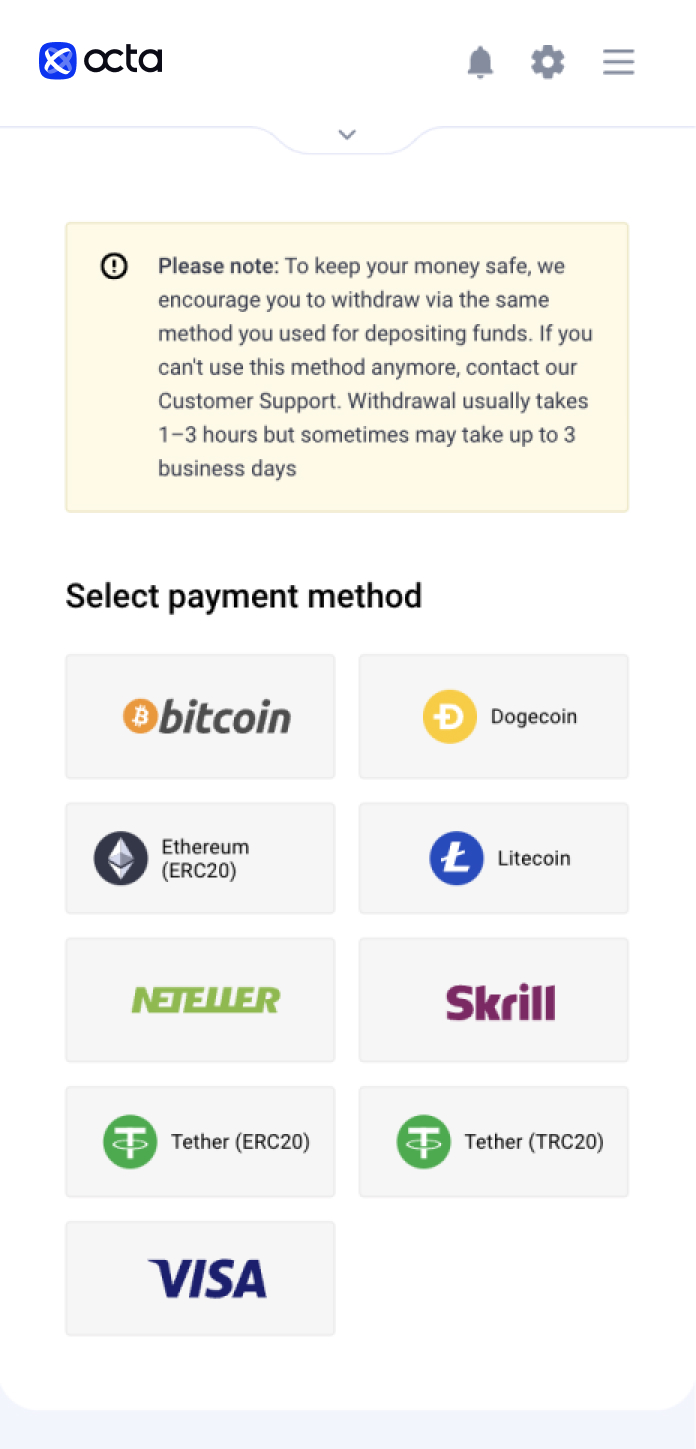Expand the collapsed header chevron
This screenshot has height=1449, width=696.
coord(347,134)
